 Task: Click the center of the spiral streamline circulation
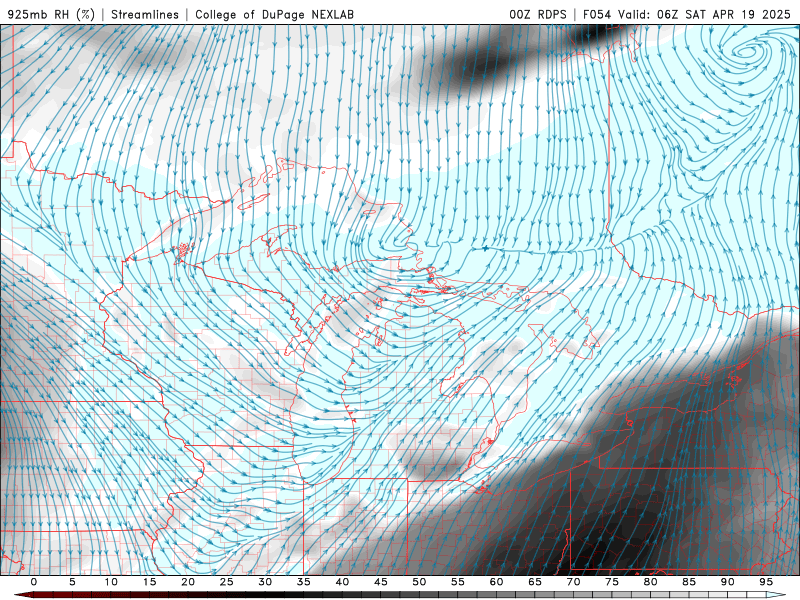(747, 51)
